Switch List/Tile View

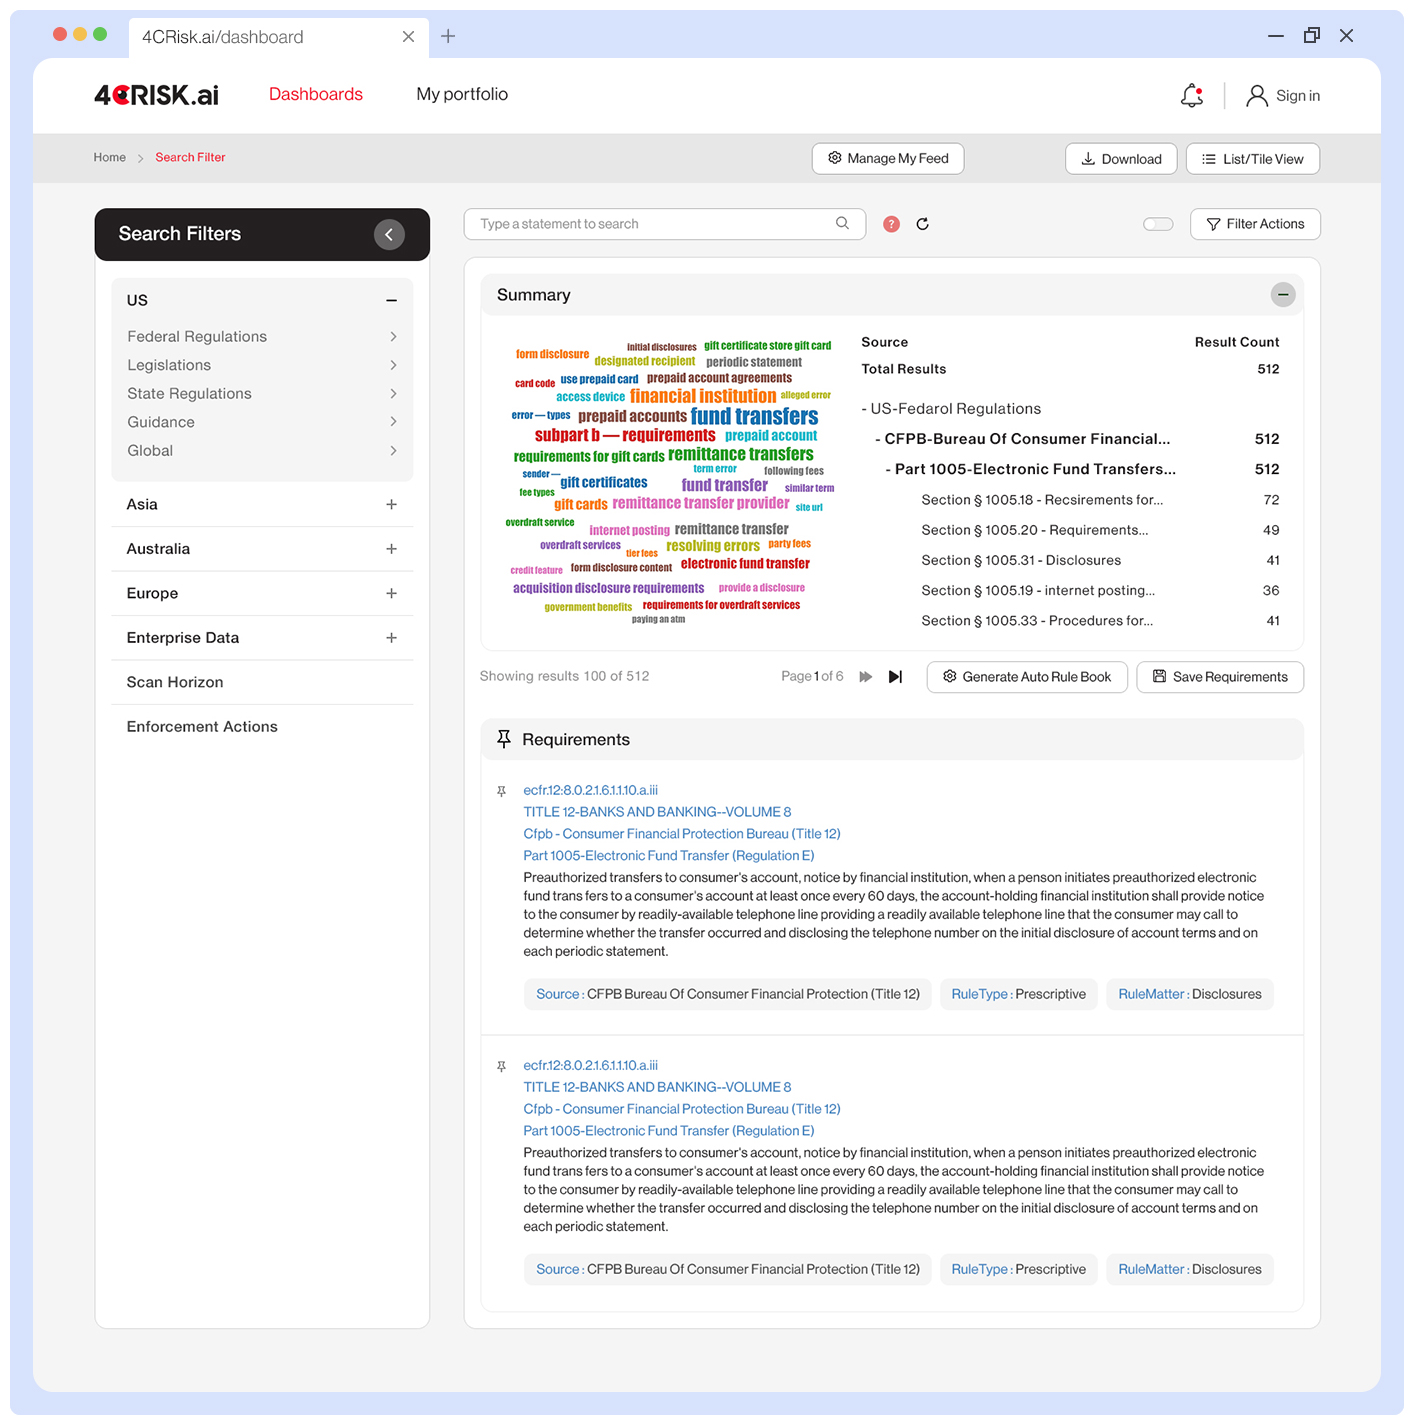[1253, 159]
